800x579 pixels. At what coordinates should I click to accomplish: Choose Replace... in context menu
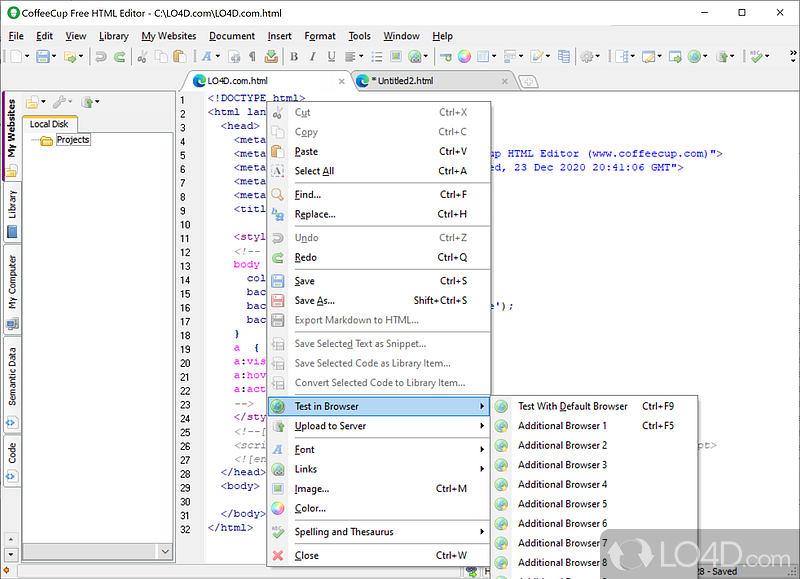click(x=379, y=214)
